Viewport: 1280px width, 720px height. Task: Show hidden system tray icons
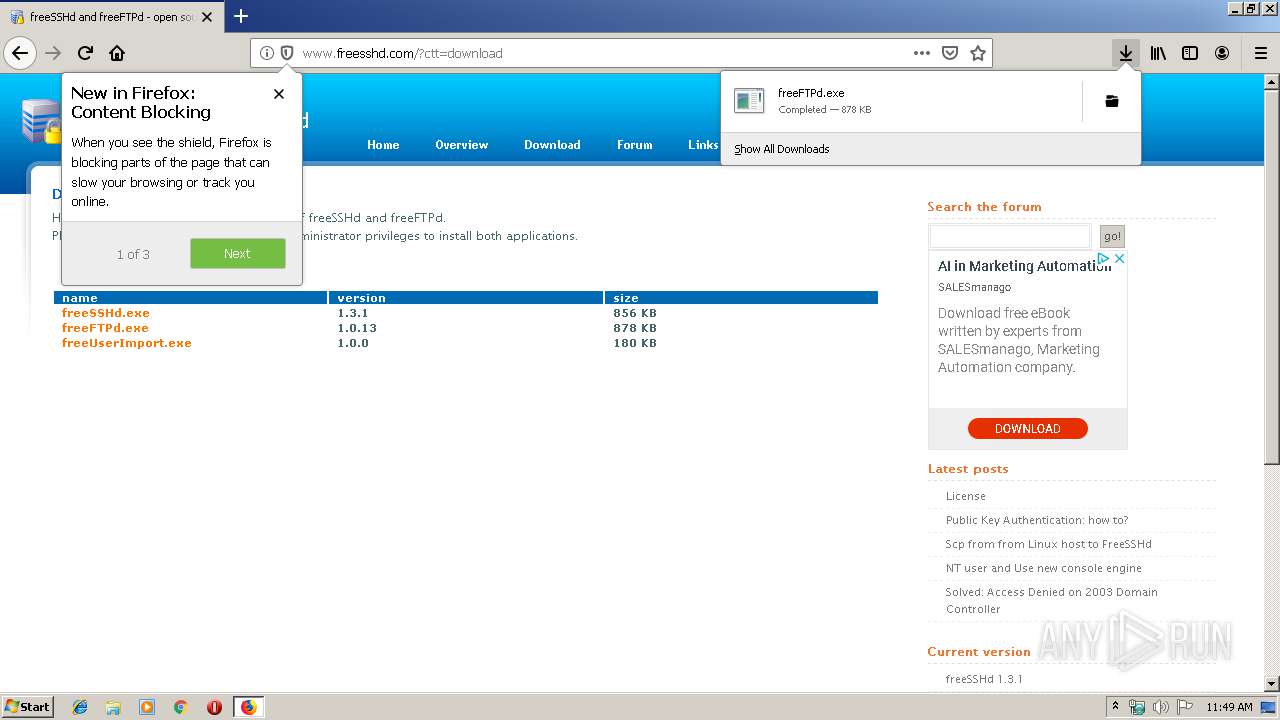[1116, 707]
